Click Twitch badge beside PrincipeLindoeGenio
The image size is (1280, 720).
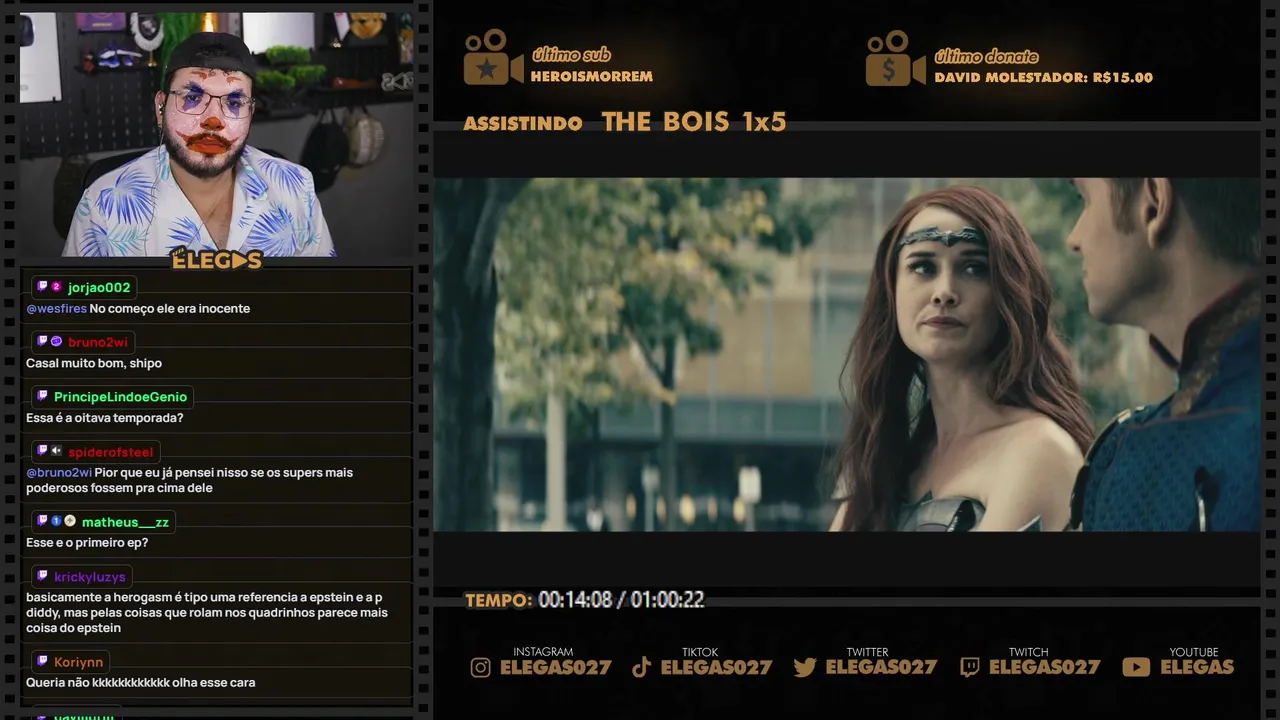tap(42, 397)
